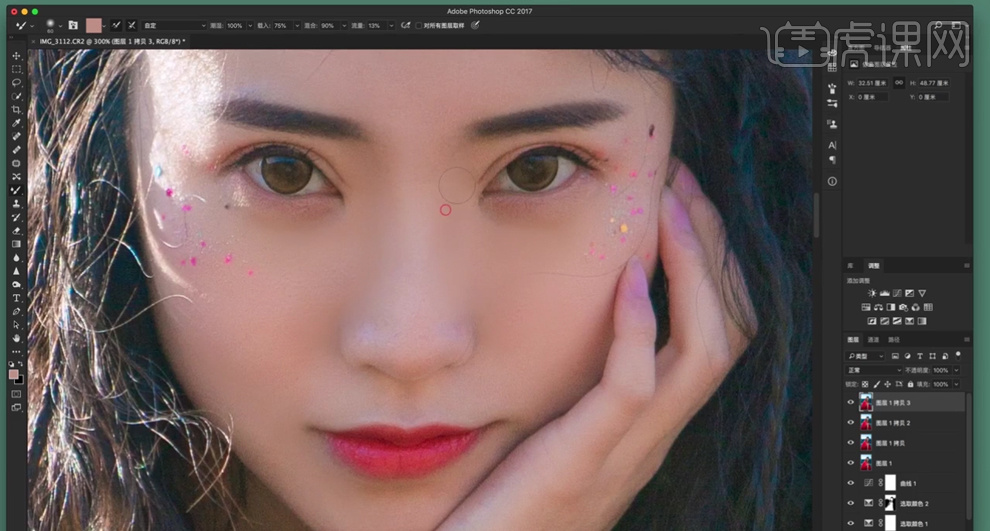Toggle the brush panel button

click(x=73, y=25)
